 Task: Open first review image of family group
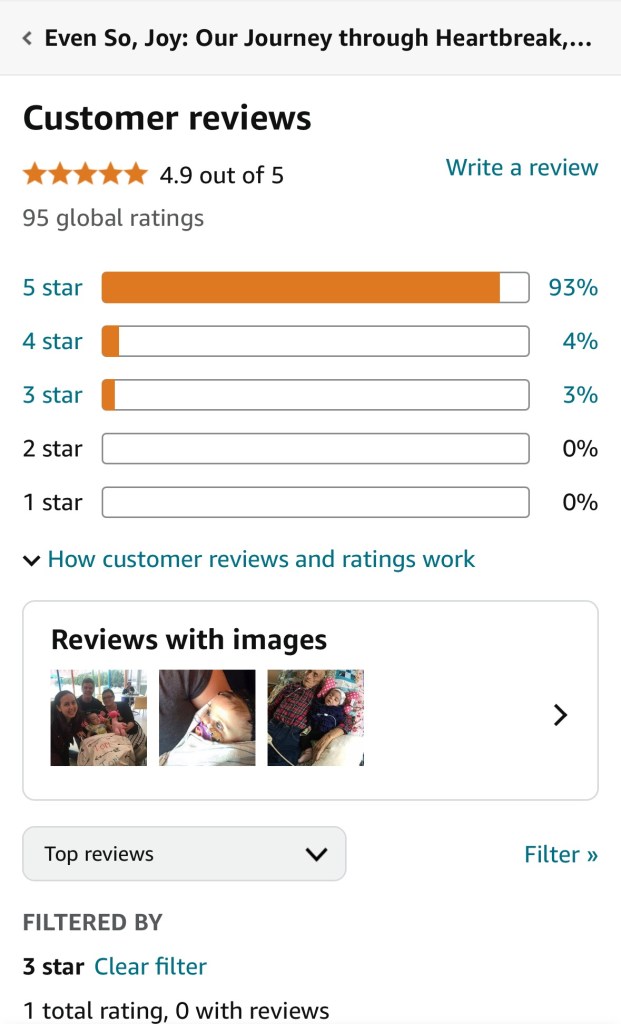[x=99, y=718]
